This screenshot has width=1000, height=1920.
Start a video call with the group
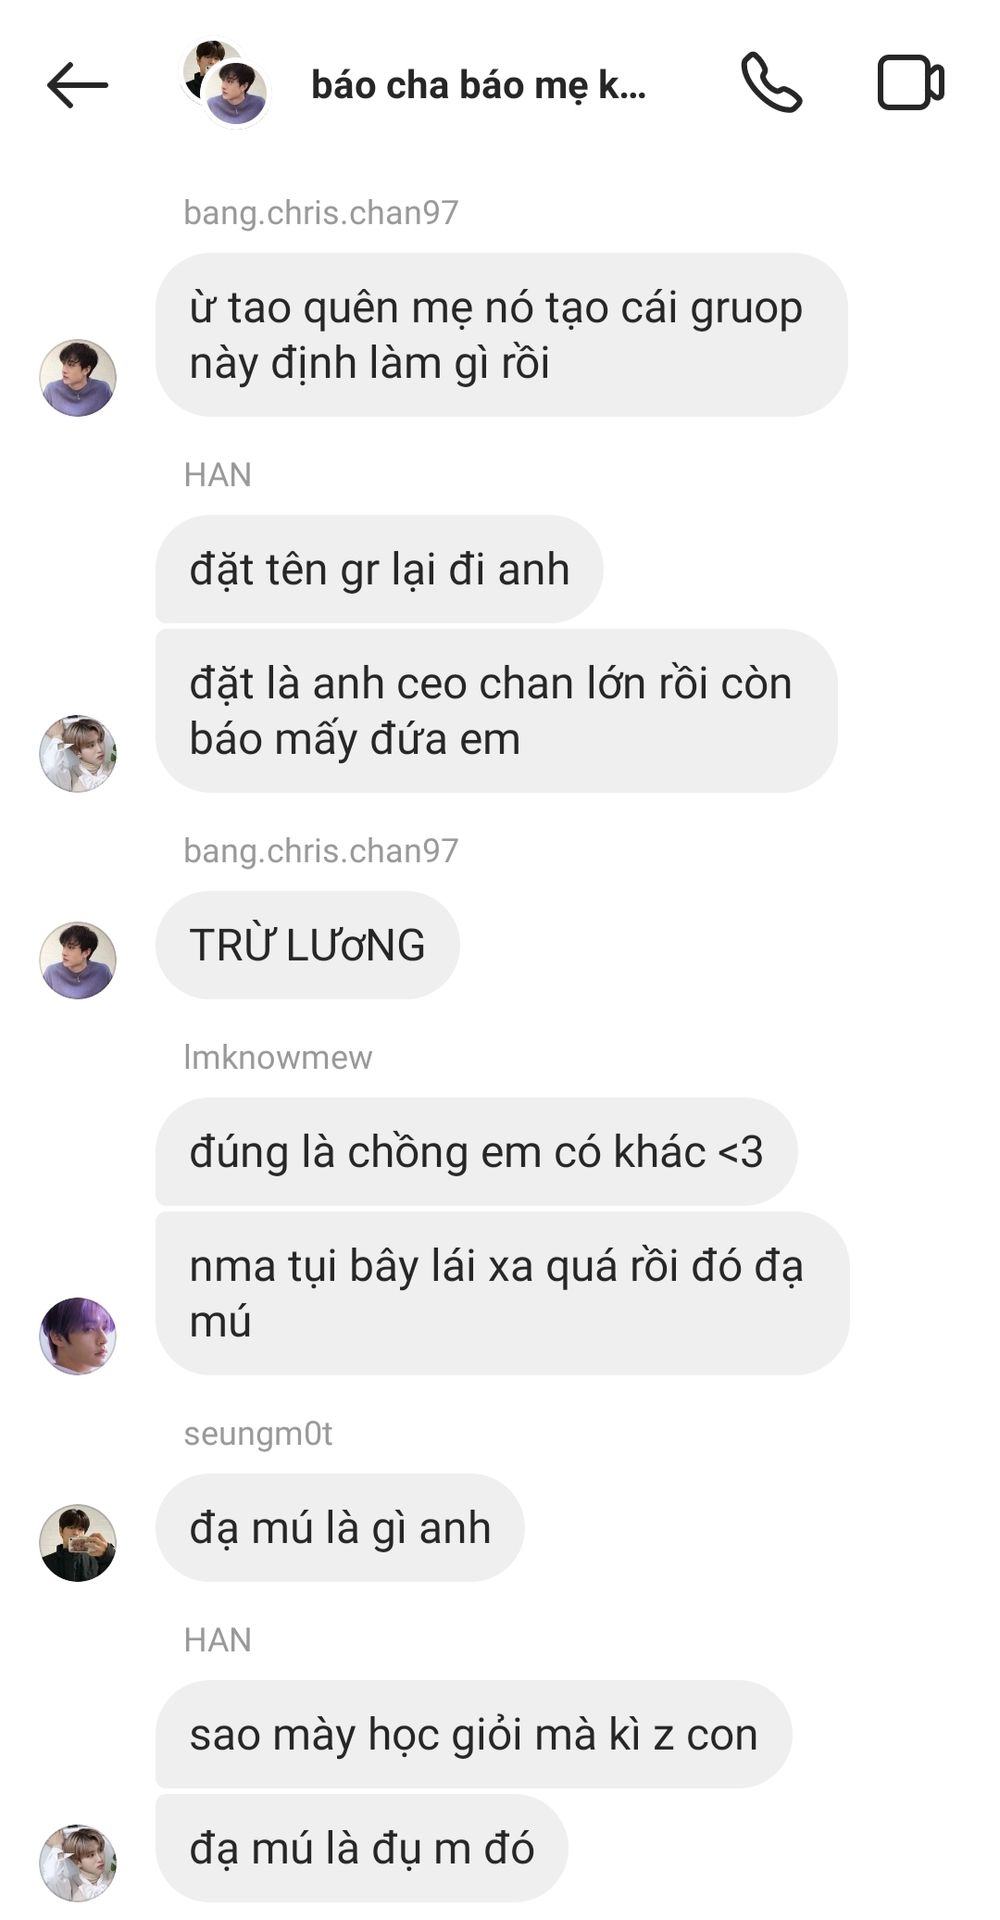click(x=910, y=83)
